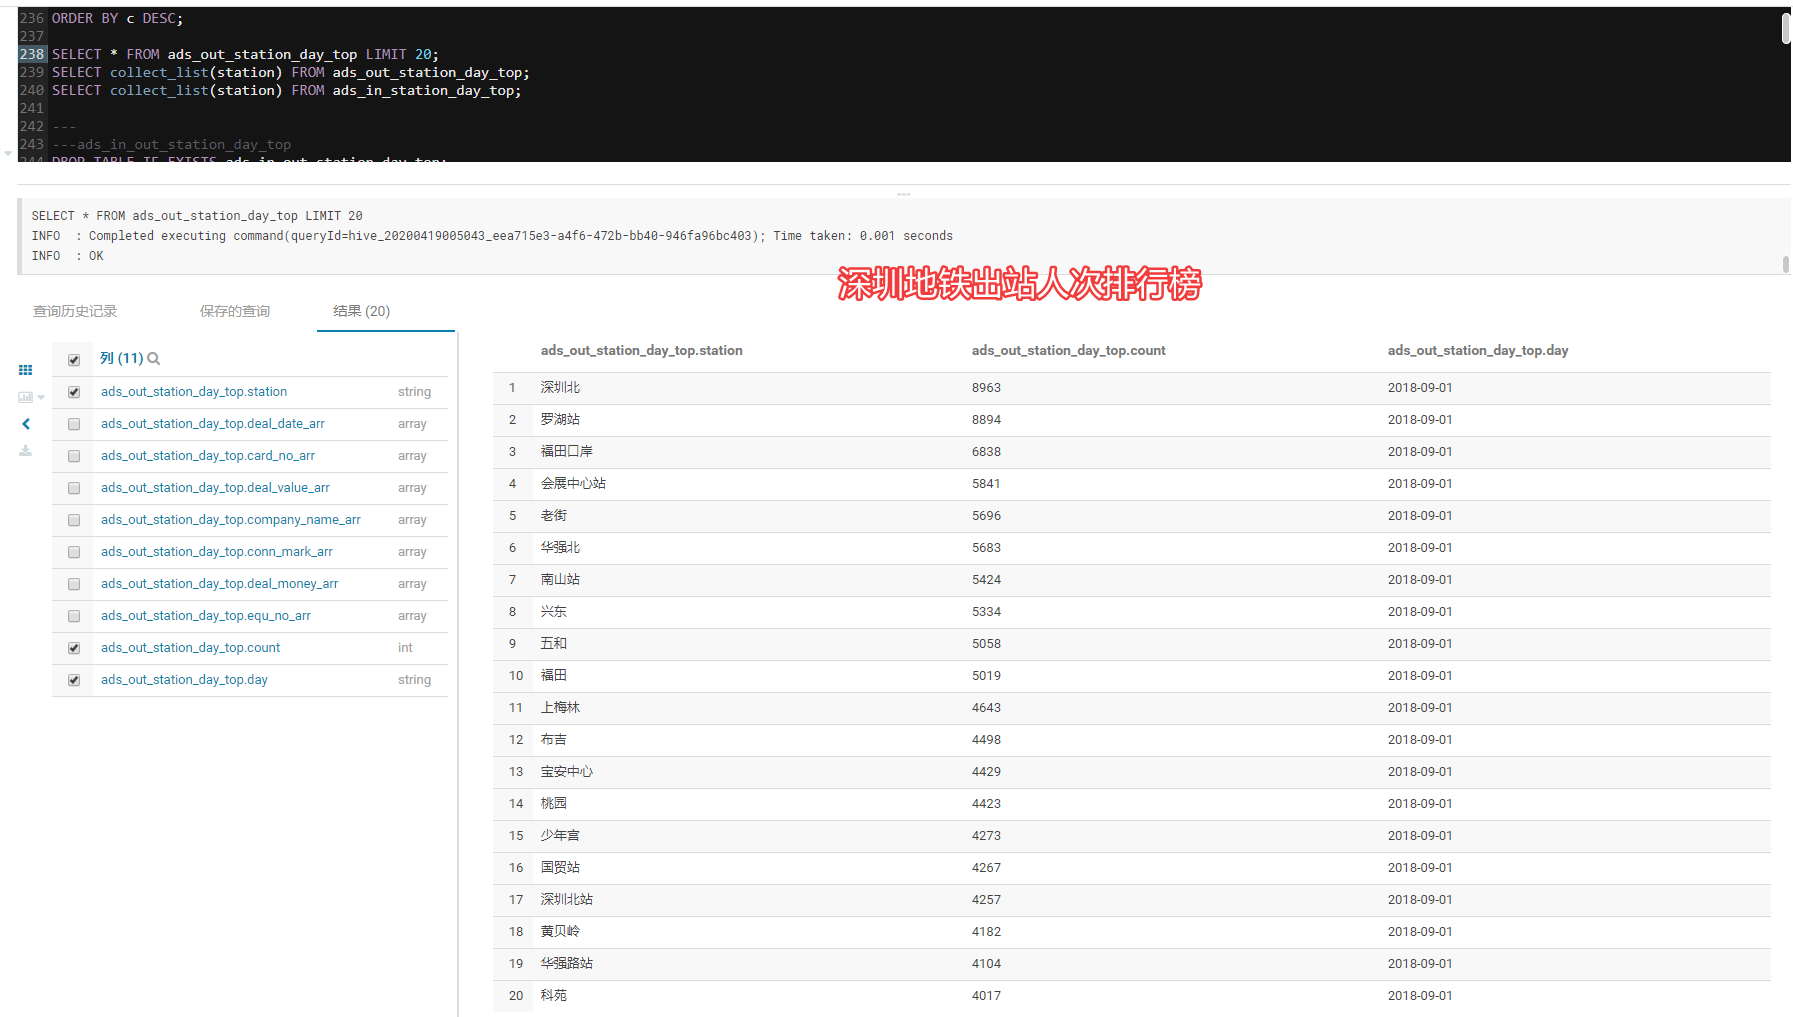Click the ads_out_station_day_top.station column link
Viewport: 1793px width, 1017px height.
point(194,392)
